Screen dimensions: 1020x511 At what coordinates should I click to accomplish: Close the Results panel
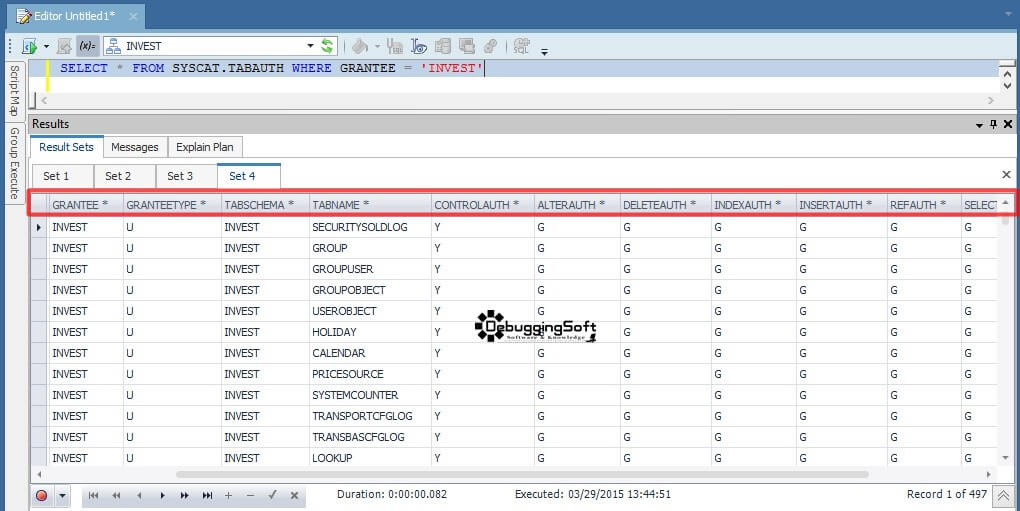[1008, 124]
